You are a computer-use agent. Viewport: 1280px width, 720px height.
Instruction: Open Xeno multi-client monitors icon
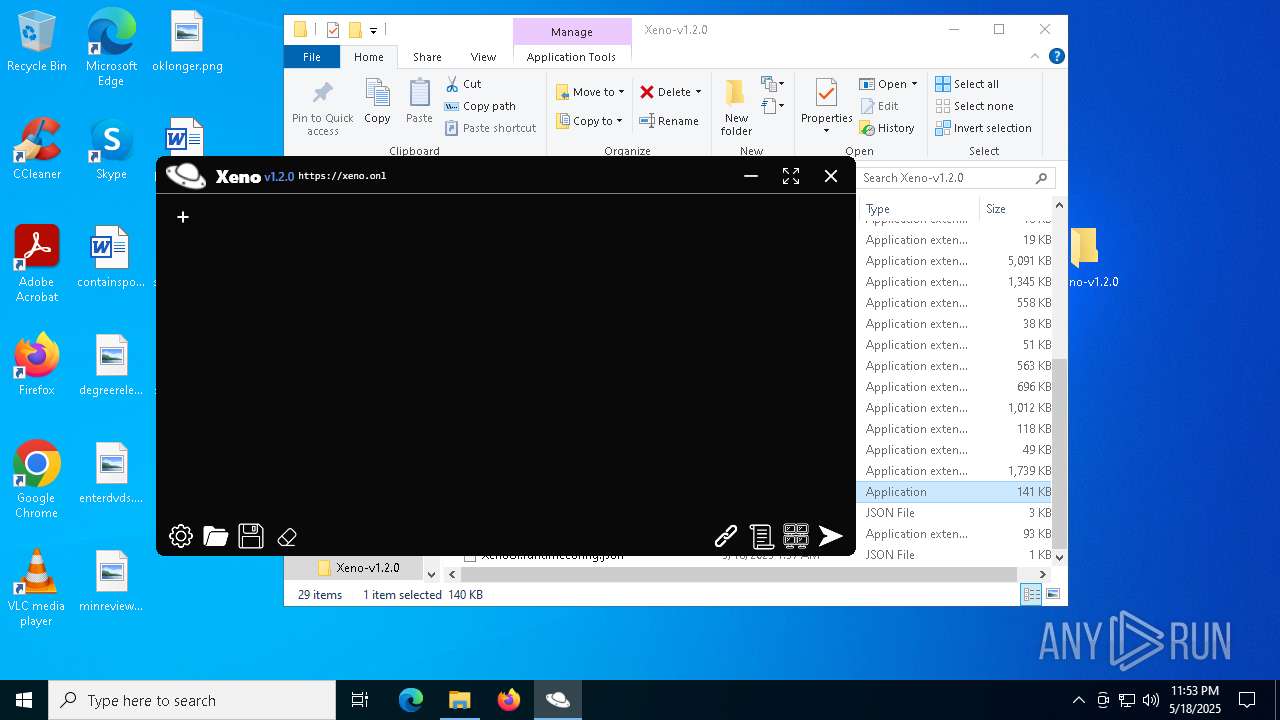796,536
